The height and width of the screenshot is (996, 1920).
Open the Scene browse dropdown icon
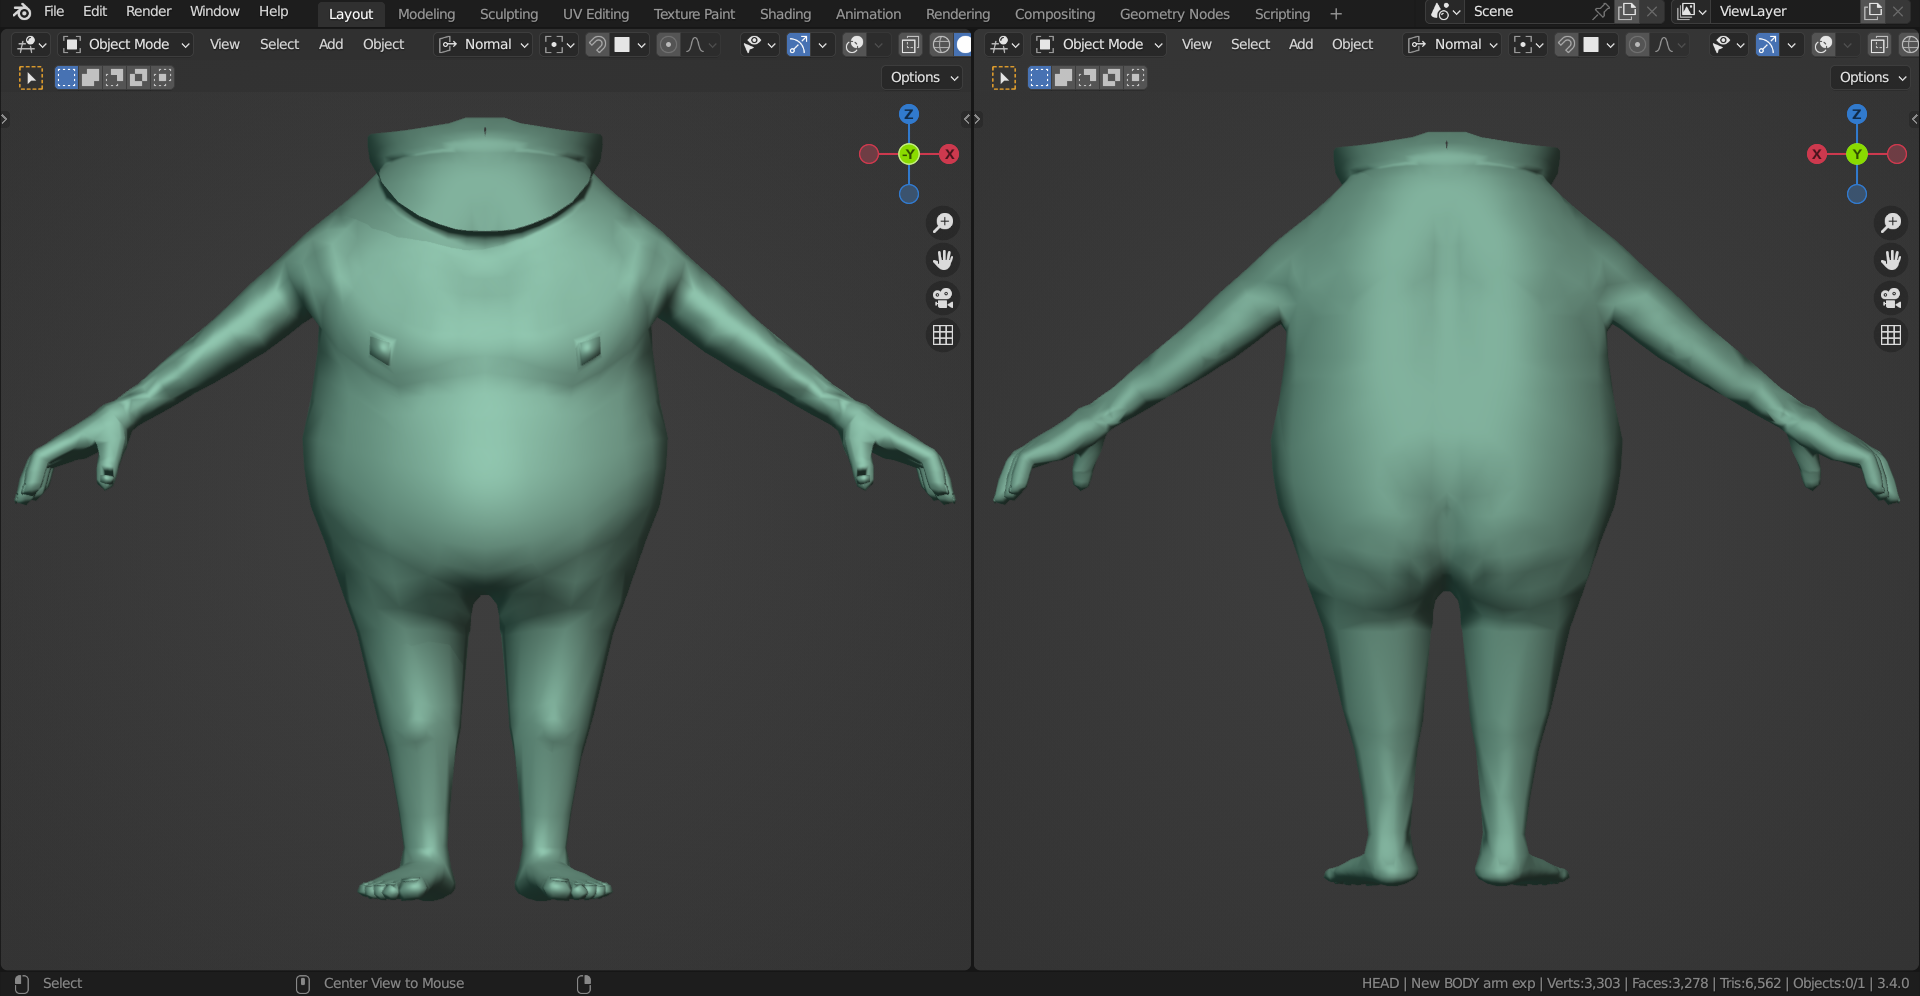click(1445, 12)
